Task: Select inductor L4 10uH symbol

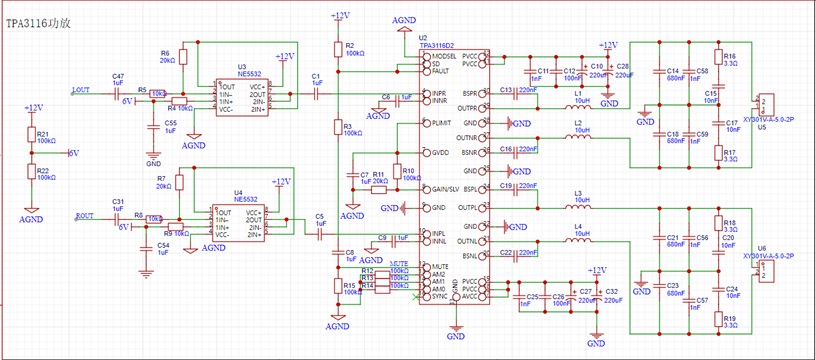Action: (x=578, y=240)
